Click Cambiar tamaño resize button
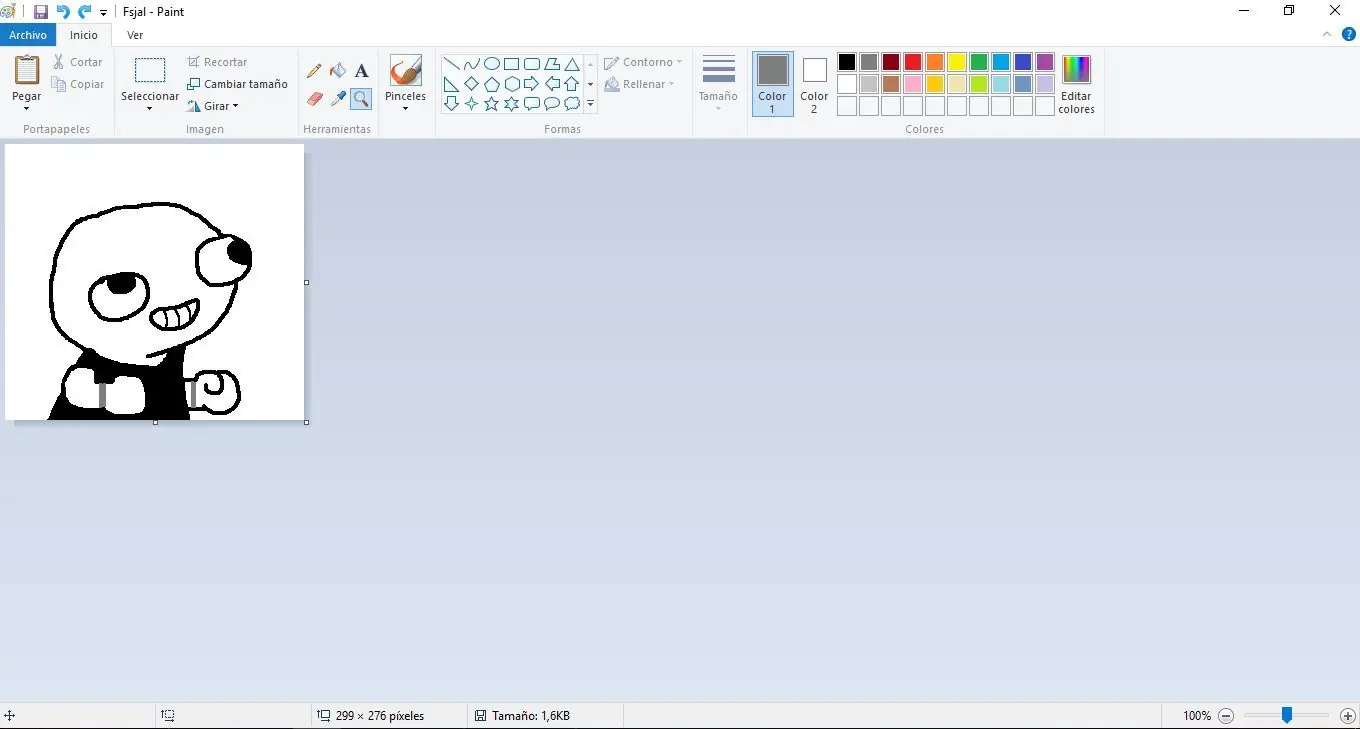1360x729 pixels. pos(237,84)
